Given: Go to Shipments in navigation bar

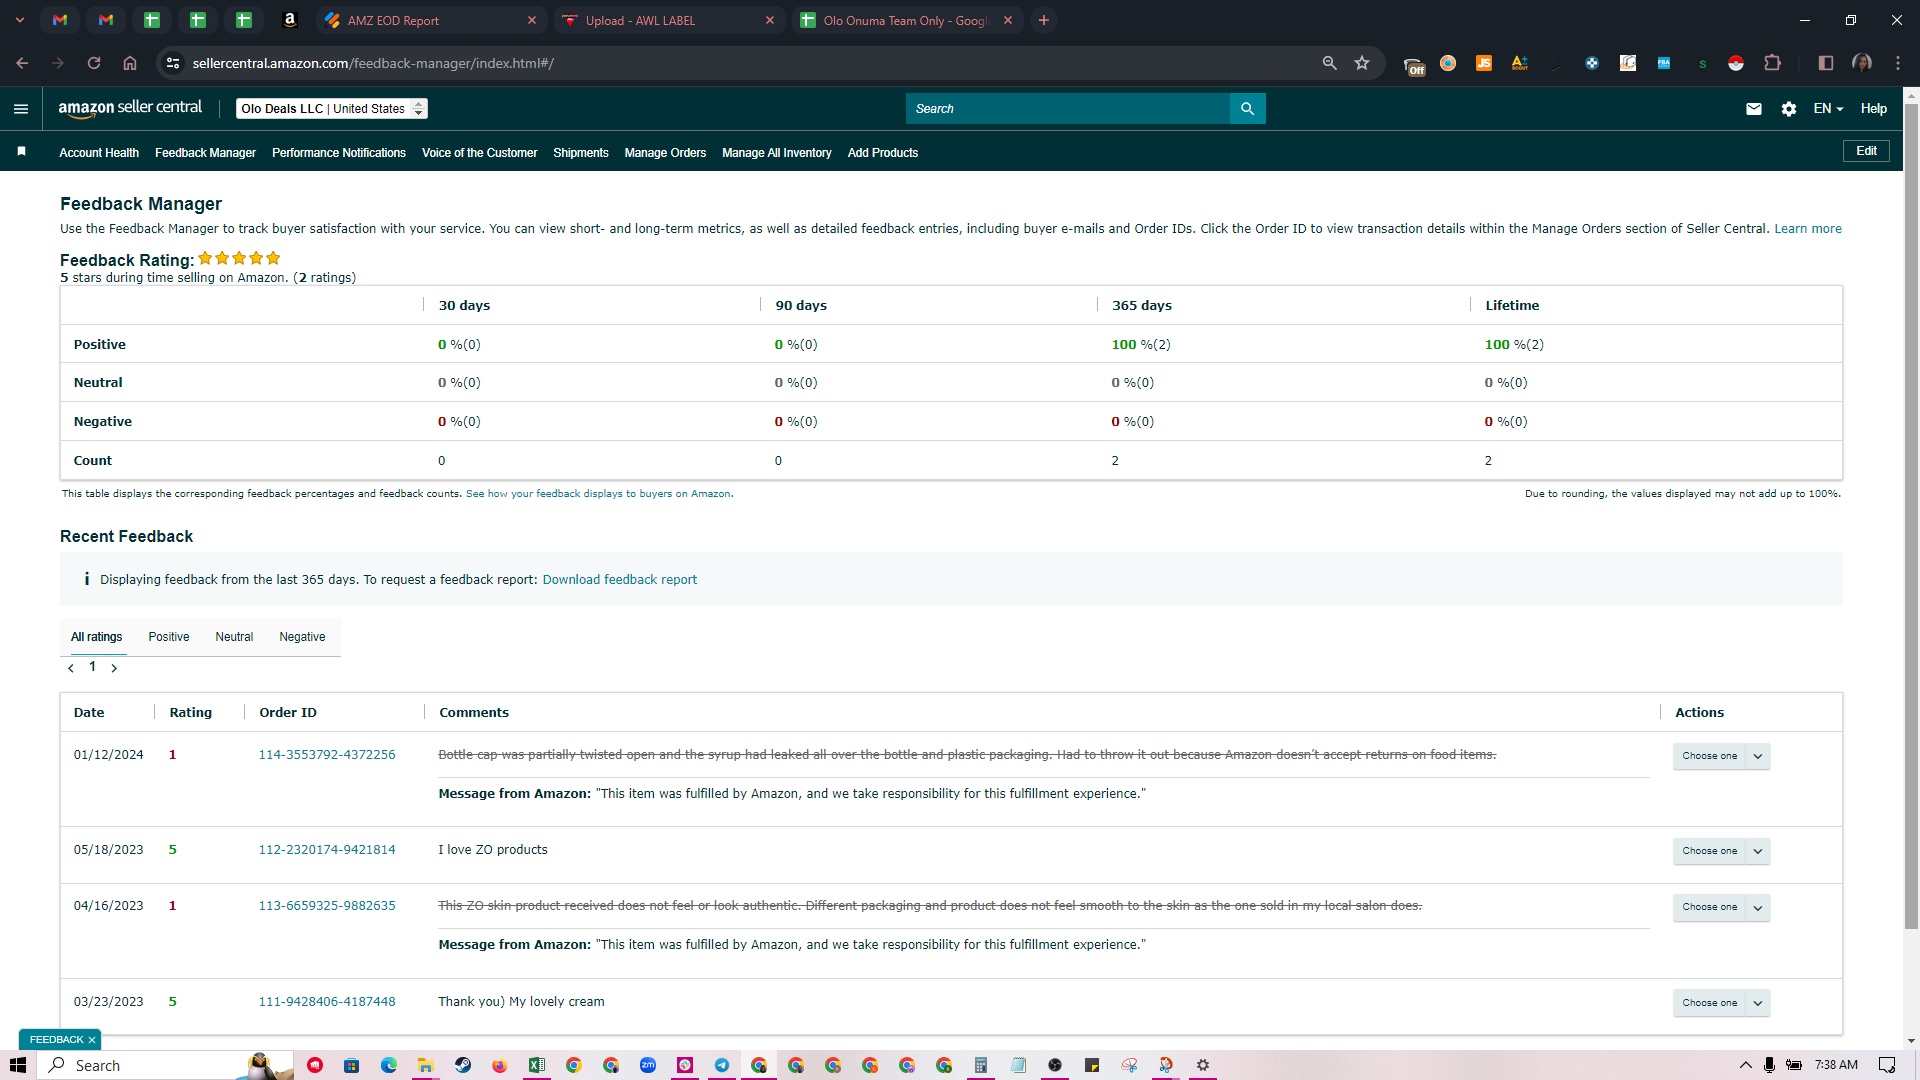Looking at the screenshot, I should pyautogui.click(x=581, y=153).
